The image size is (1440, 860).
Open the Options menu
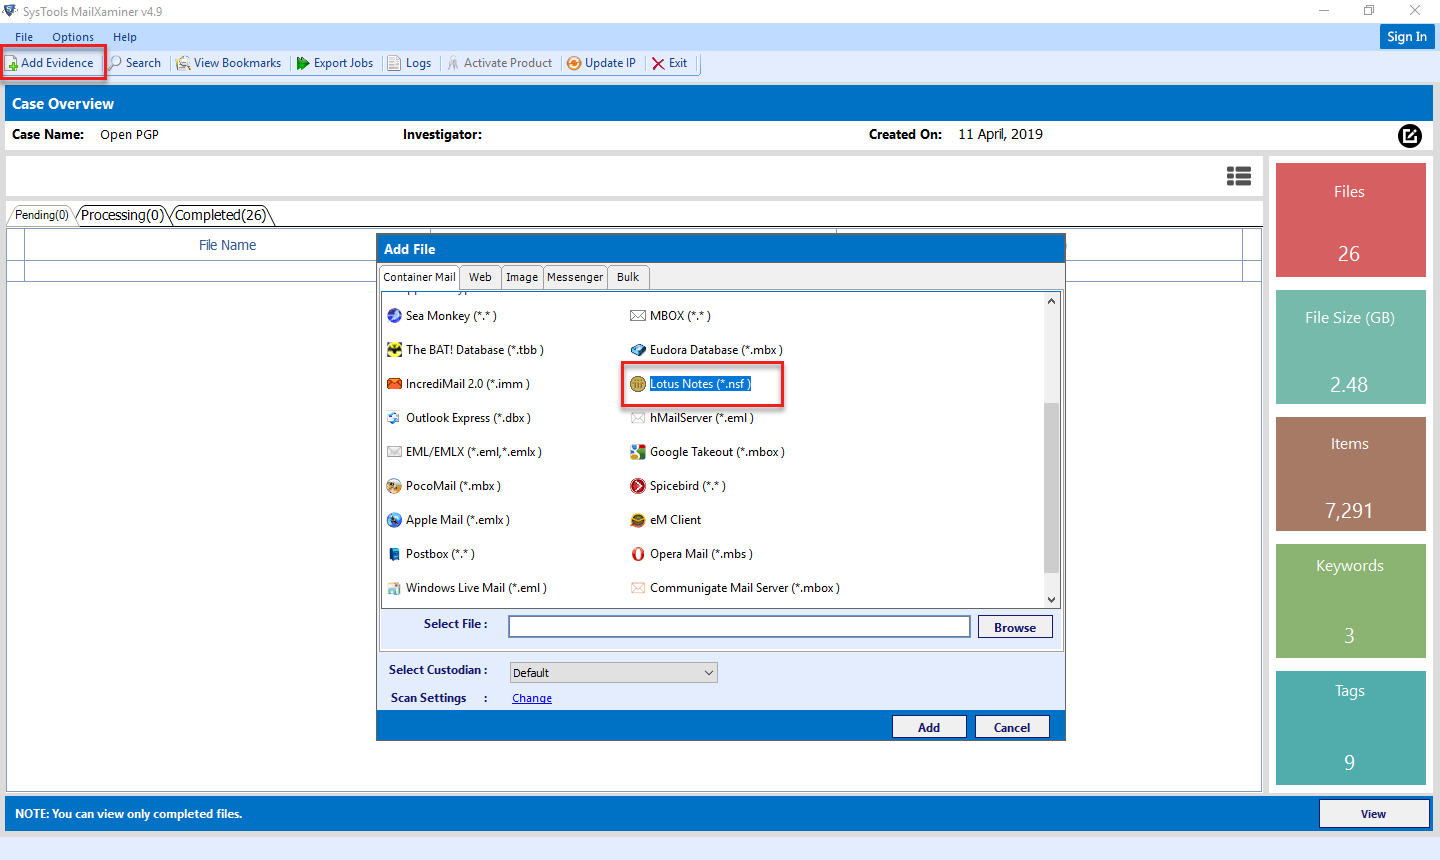73,37
